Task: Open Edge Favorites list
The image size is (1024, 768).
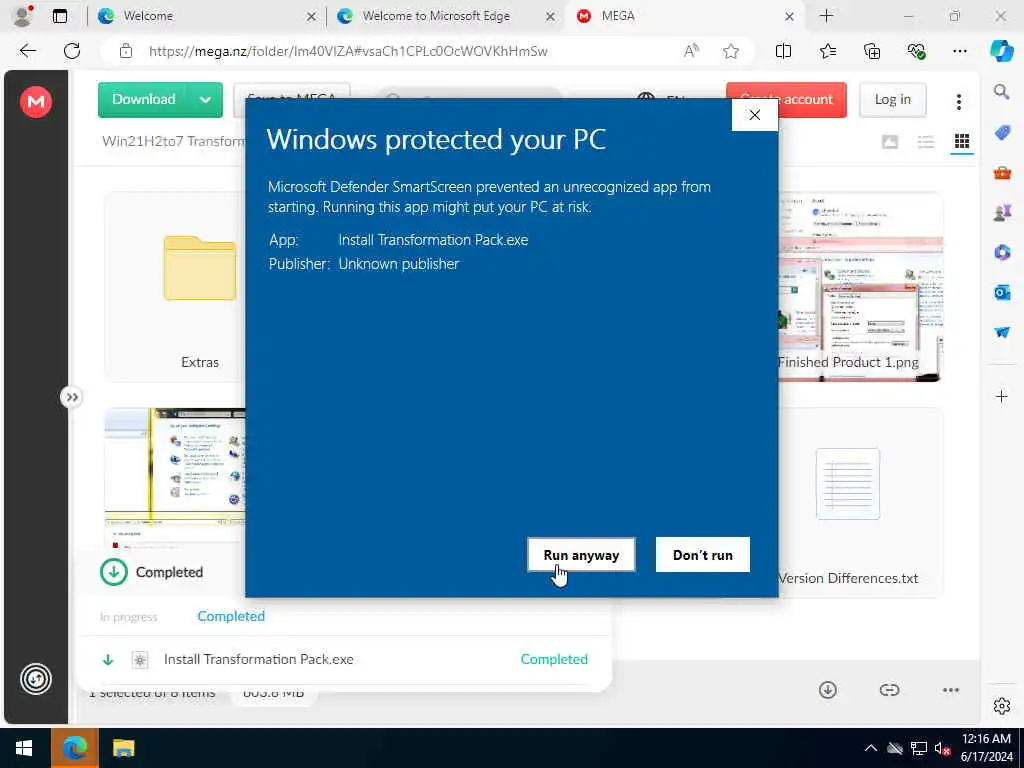Action: (x=827, y=51)
